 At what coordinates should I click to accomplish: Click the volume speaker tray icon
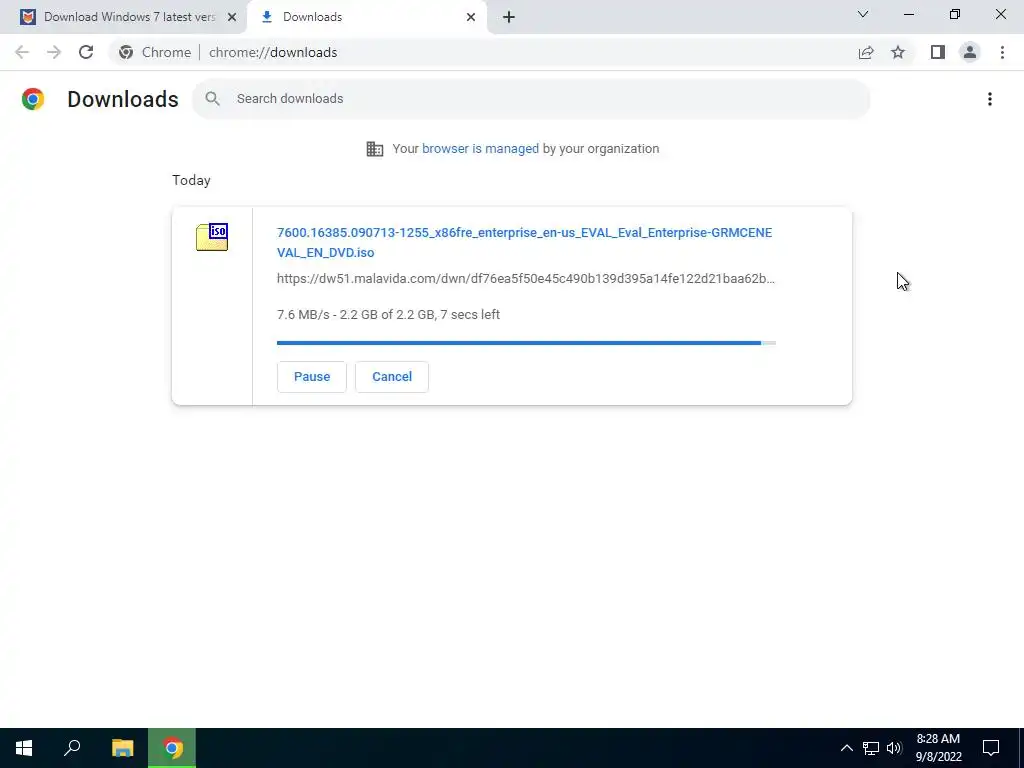[894, 748]
